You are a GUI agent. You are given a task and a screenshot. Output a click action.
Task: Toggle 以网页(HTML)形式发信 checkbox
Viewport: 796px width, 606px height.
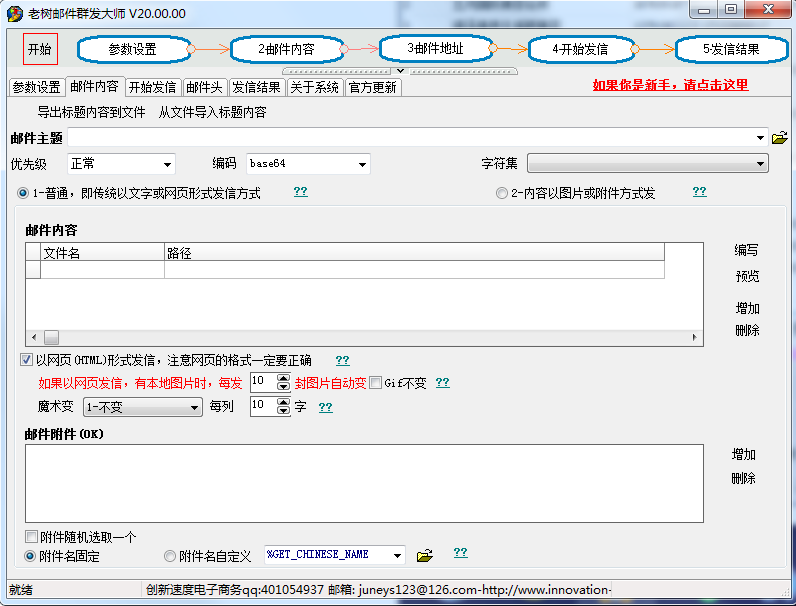pos(26,360)
